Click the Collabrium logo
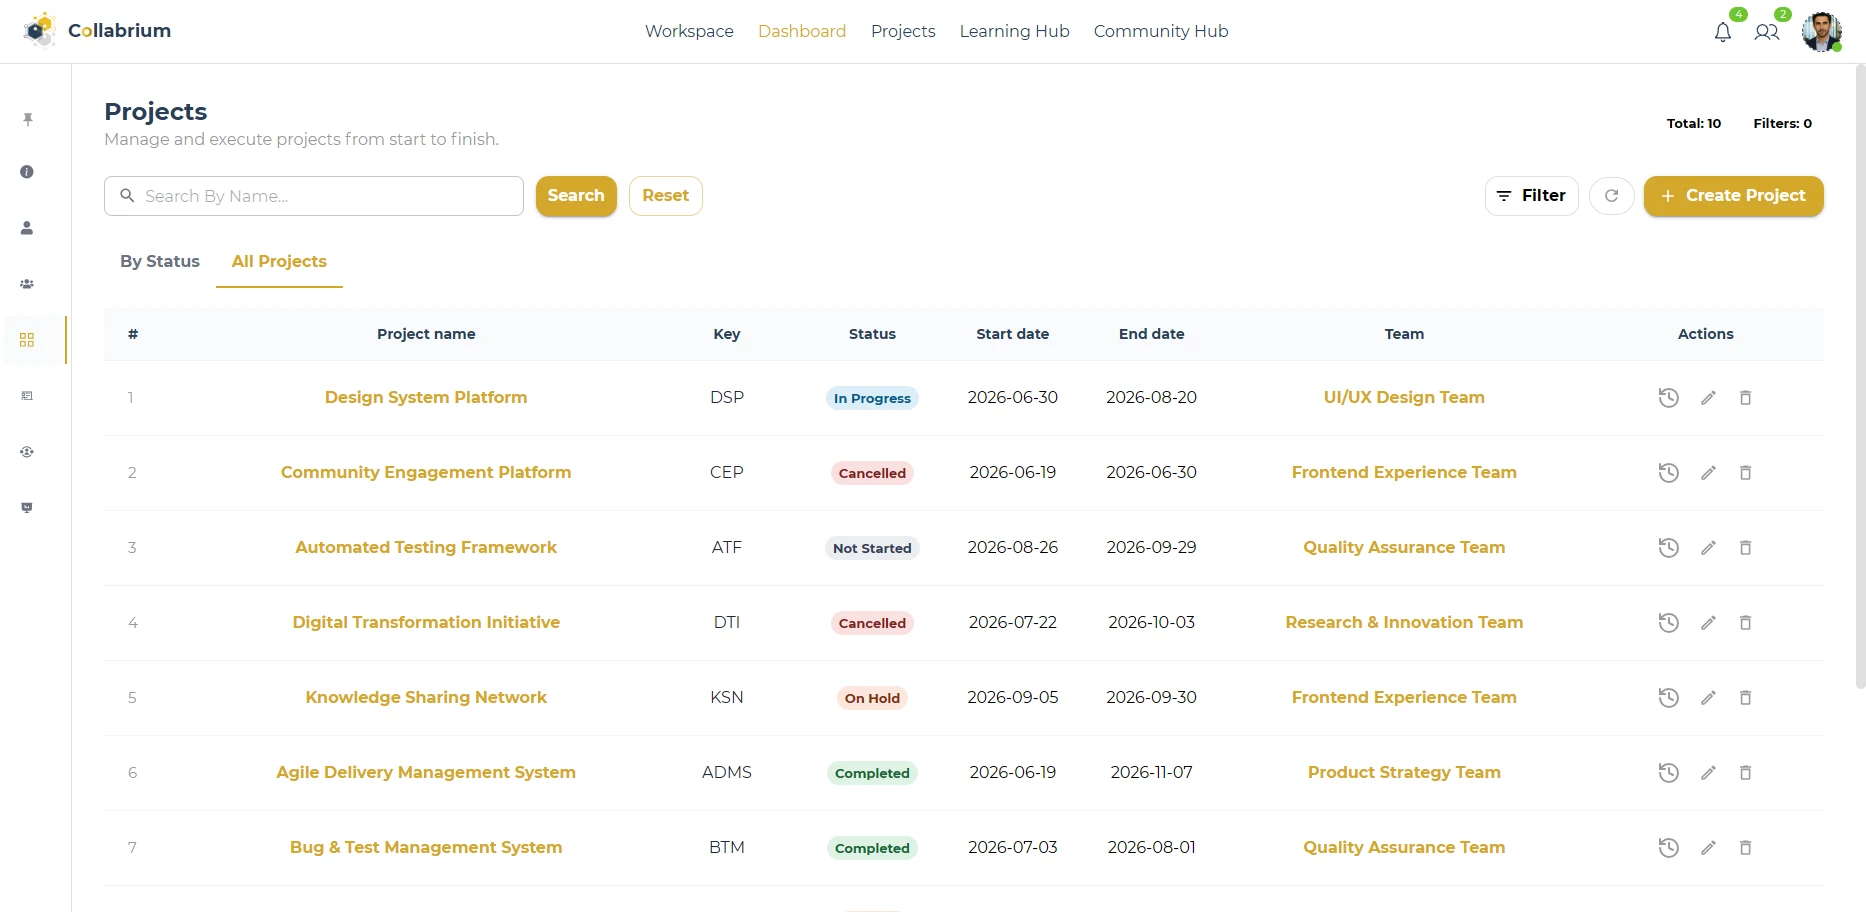The image size is (1866, 912). 97,31
